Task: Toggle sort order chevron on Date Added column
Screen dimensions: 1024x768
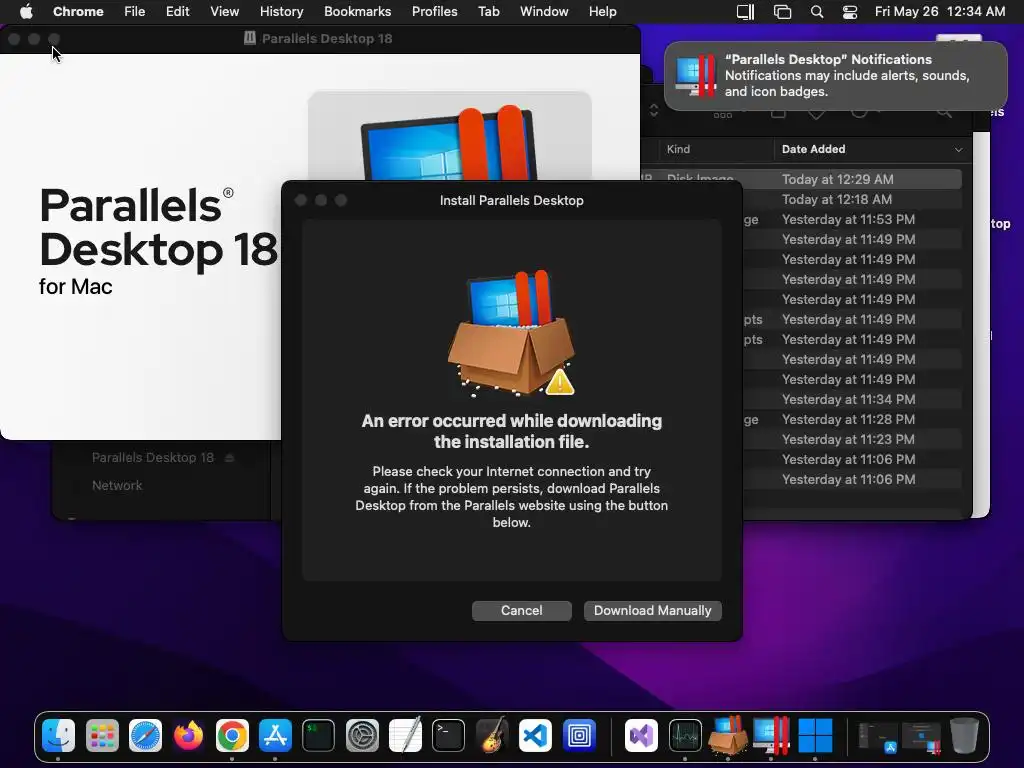Action: coord(958,150)
